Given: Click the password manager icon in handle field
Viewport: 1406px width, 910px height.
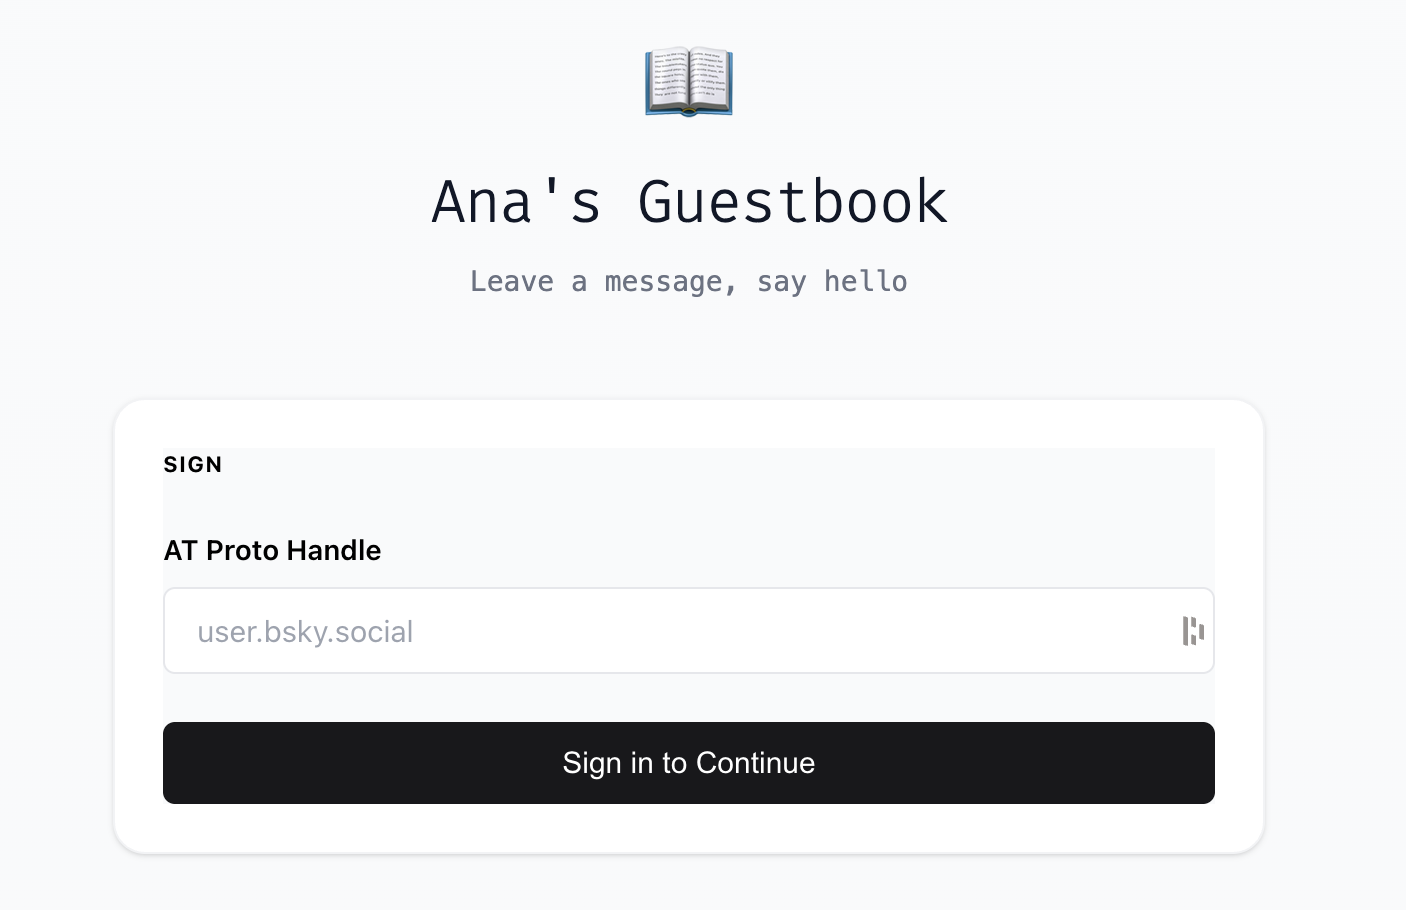Looking at the screenshot, I should click(1192, 631).
